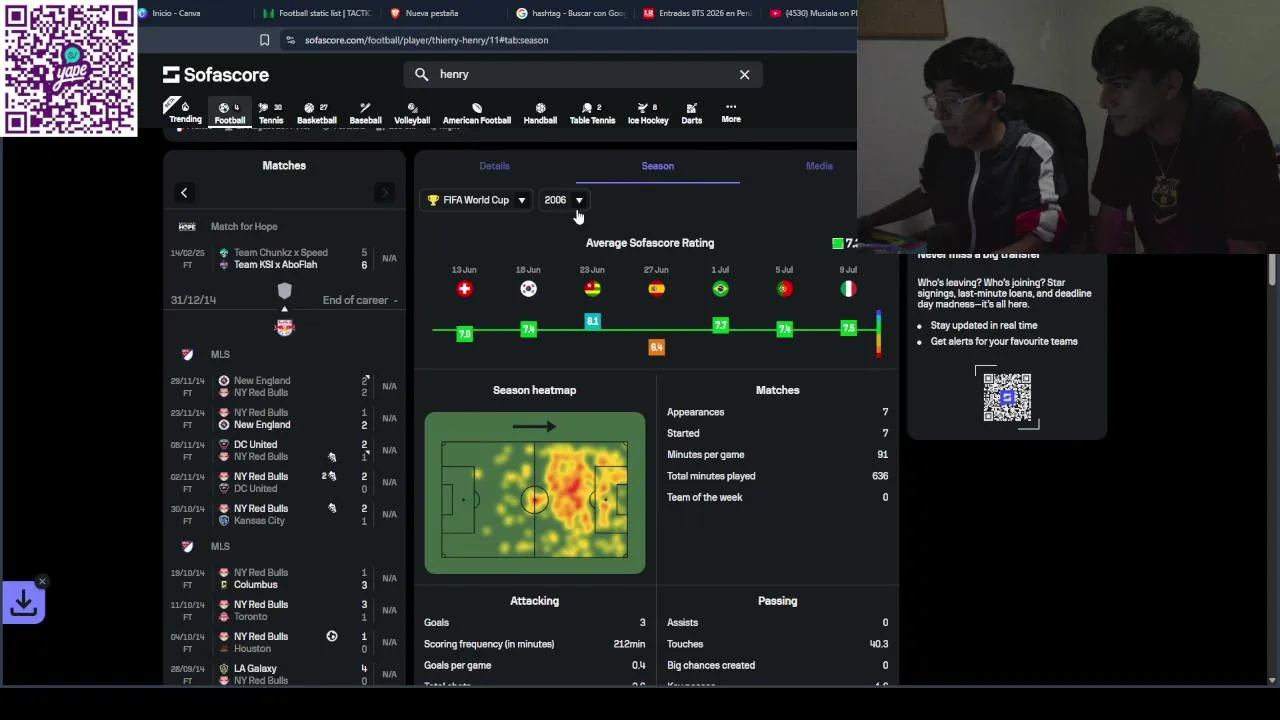Go to previous matches page arrow

184,193
